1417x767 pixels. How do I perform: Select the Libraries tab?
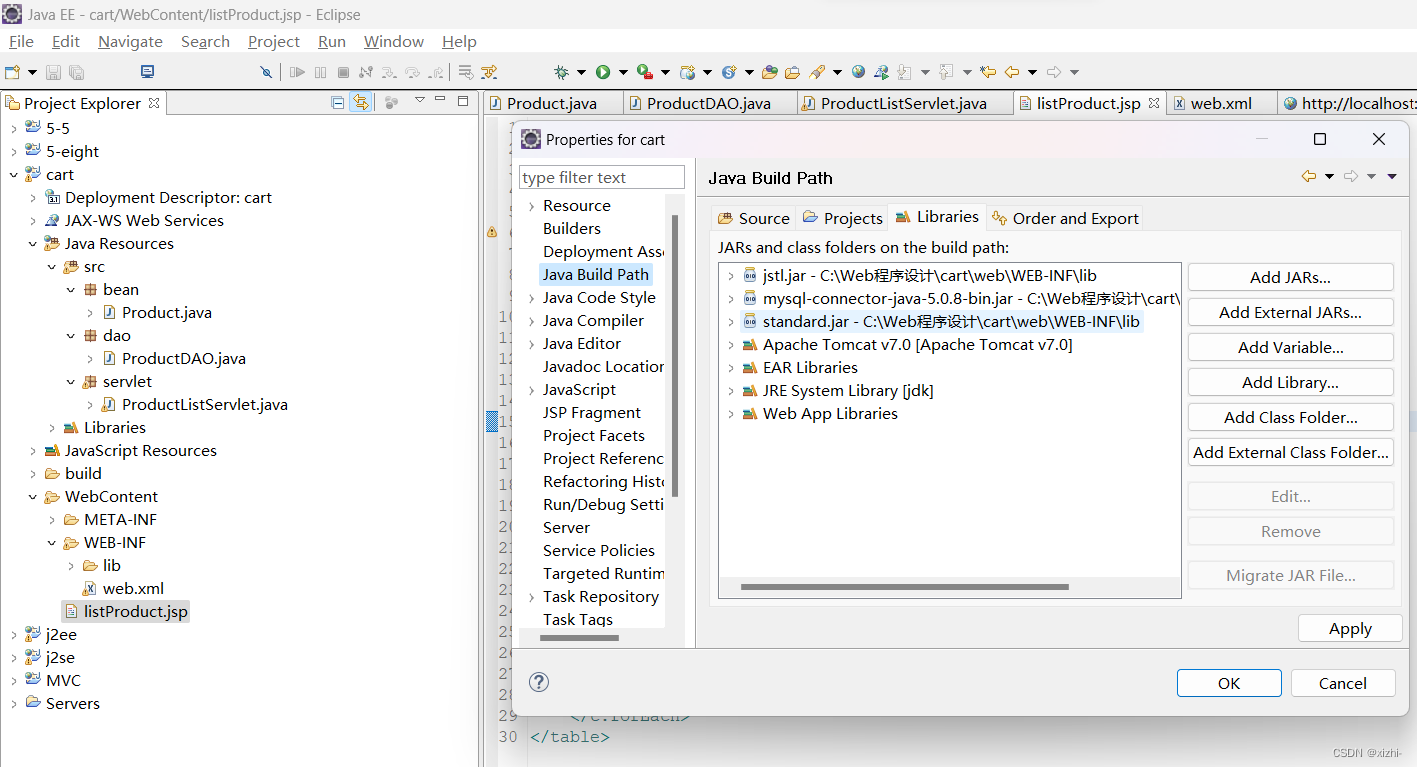click(x=938, y=216)
